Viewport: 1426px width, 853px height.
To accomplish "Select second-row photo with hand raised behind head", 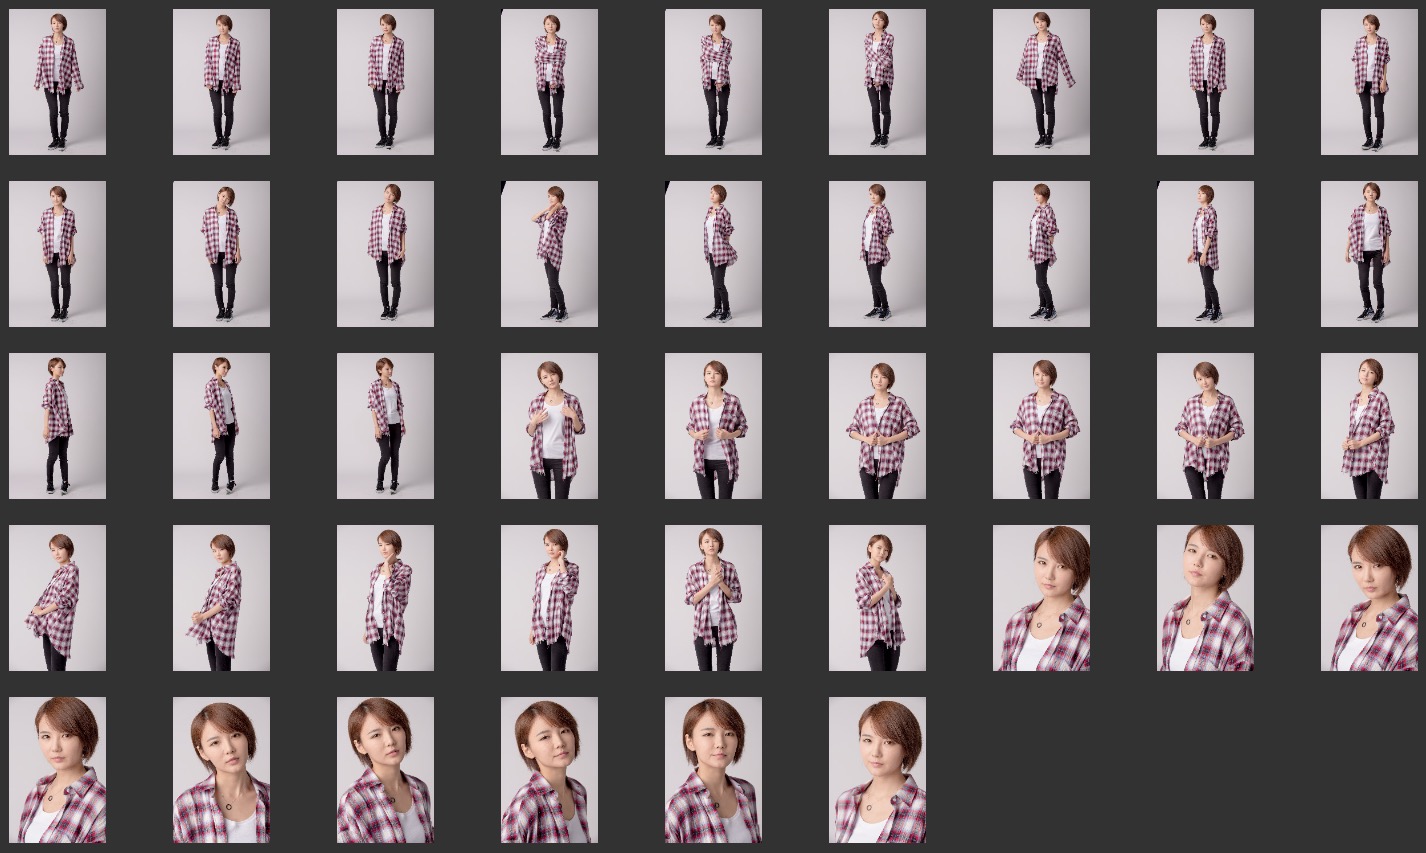I will pyautogui.click(x=549, y=254).
